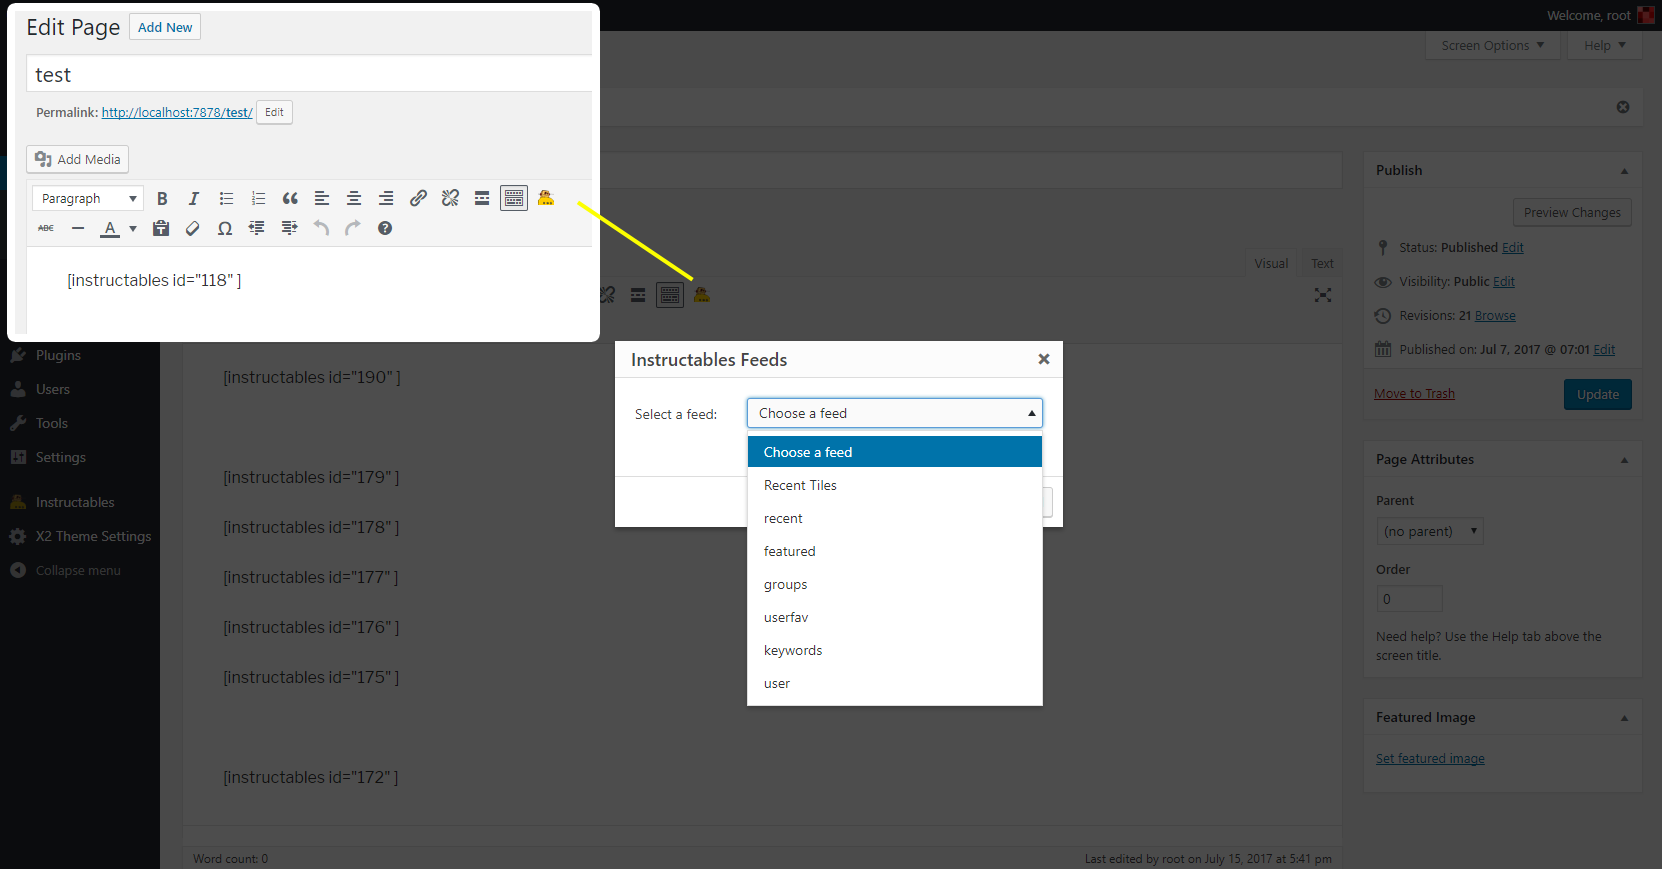Viewport: 1662px width, 869px height.
Task: Toggle bold formatting in the editor toolbar
Action: click(x=162, y=198)
